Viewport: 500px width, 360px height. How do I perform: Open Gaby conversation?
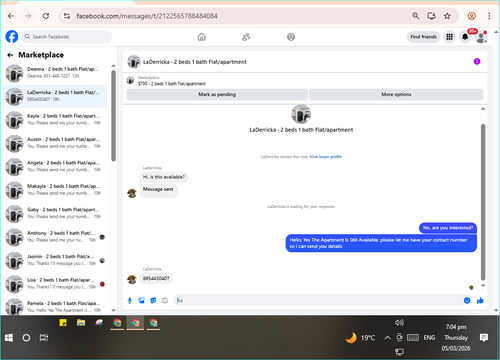tap(56, 213)
